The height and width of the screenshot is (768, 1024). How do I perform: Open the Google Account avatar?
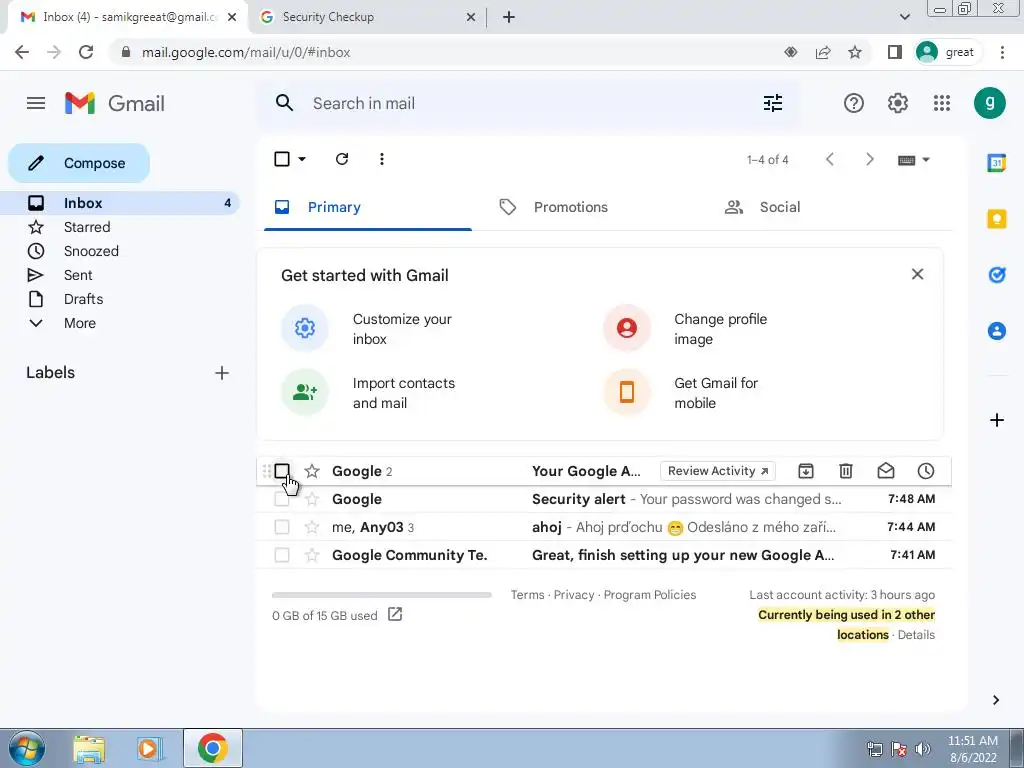pos(989,103)
